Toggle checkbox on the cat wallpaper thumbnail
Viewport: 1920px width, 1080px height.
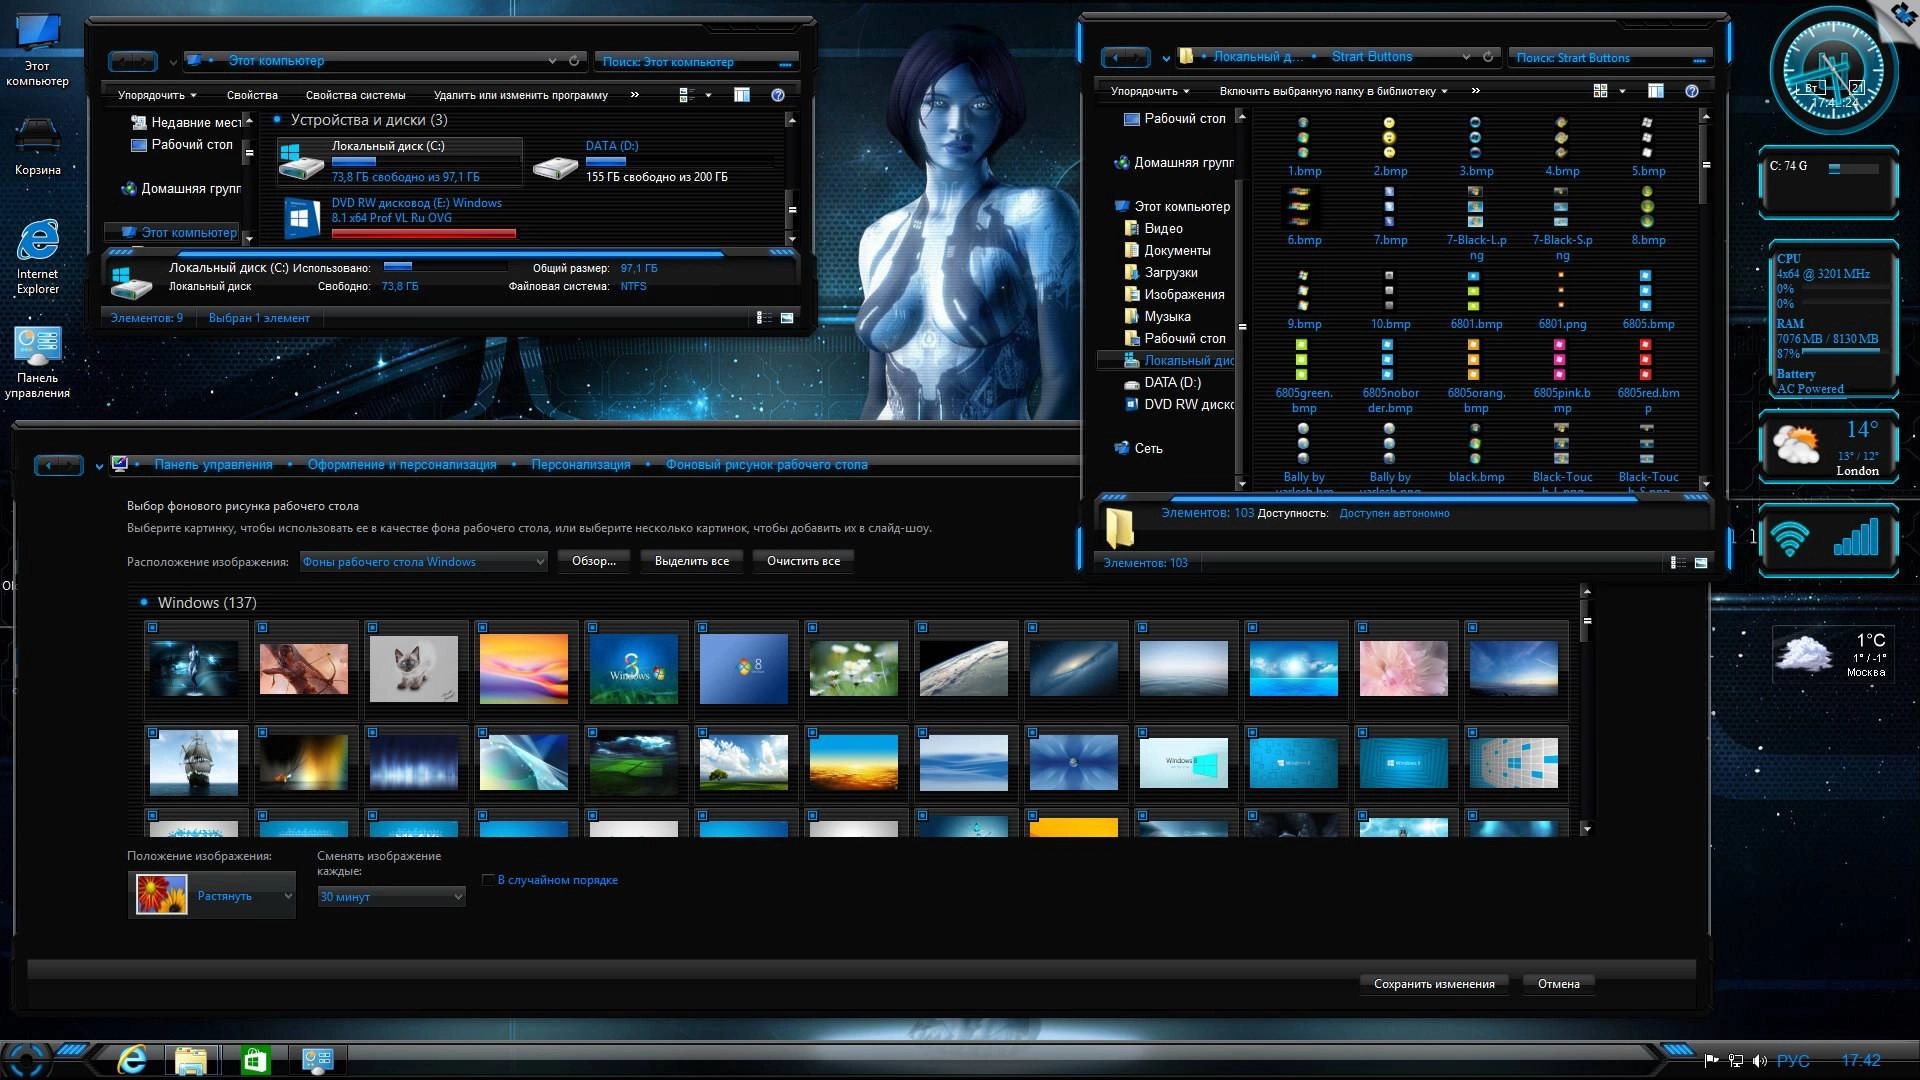pos(372,628)
